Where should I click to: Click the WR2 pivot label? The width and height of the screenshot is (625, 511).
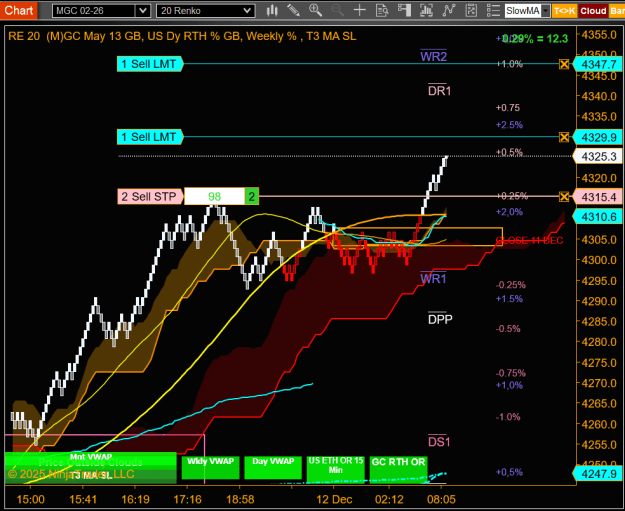(434, 56)
